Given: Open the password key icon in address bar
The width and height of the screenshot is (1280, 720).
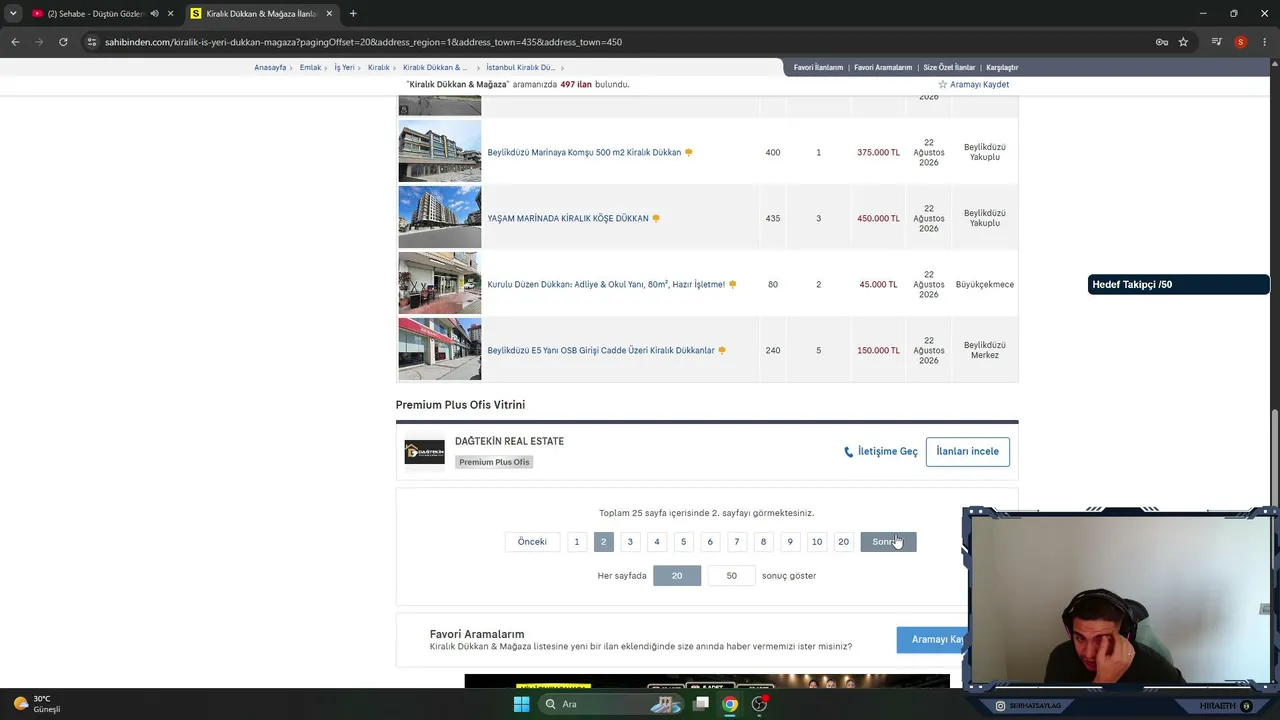Looking at the screenshot, I should tap(1162, 42).
